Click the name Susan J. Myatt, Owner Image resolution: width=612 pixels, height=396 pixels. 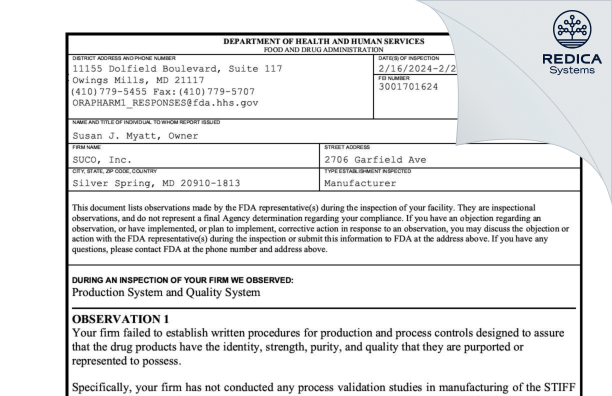(135, 136)
